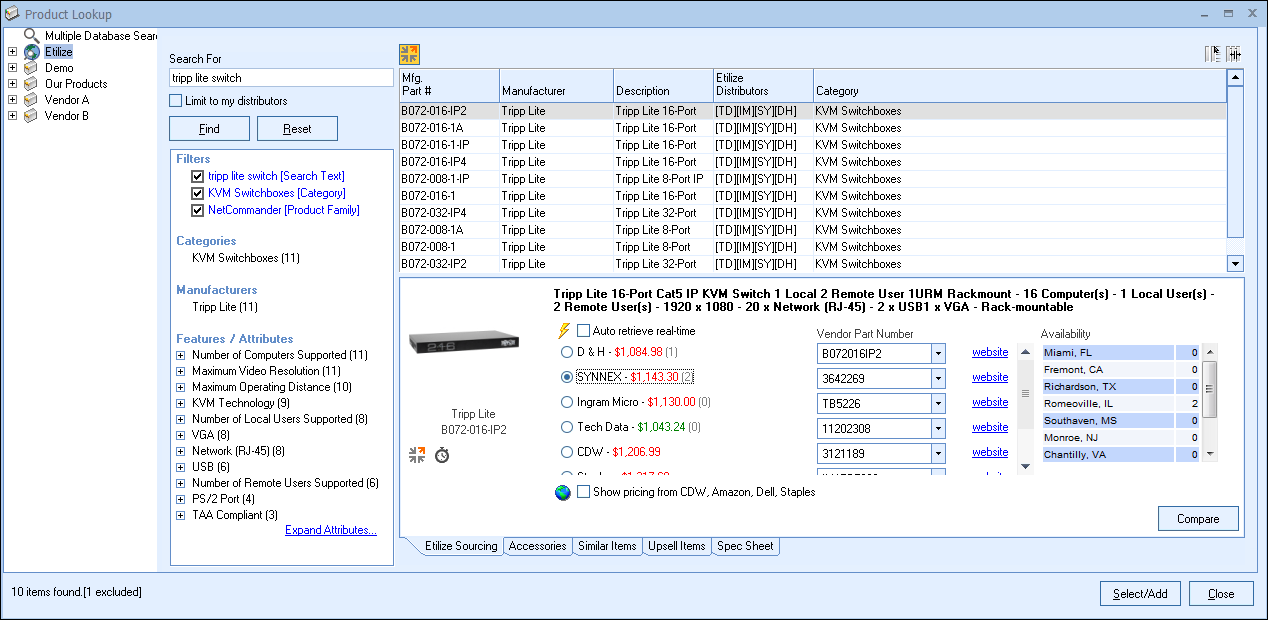The height and width of the screenshot is (620, 1268).
Task: Select the Tech Data distributor radio button
Action: [x=567, y=427]
